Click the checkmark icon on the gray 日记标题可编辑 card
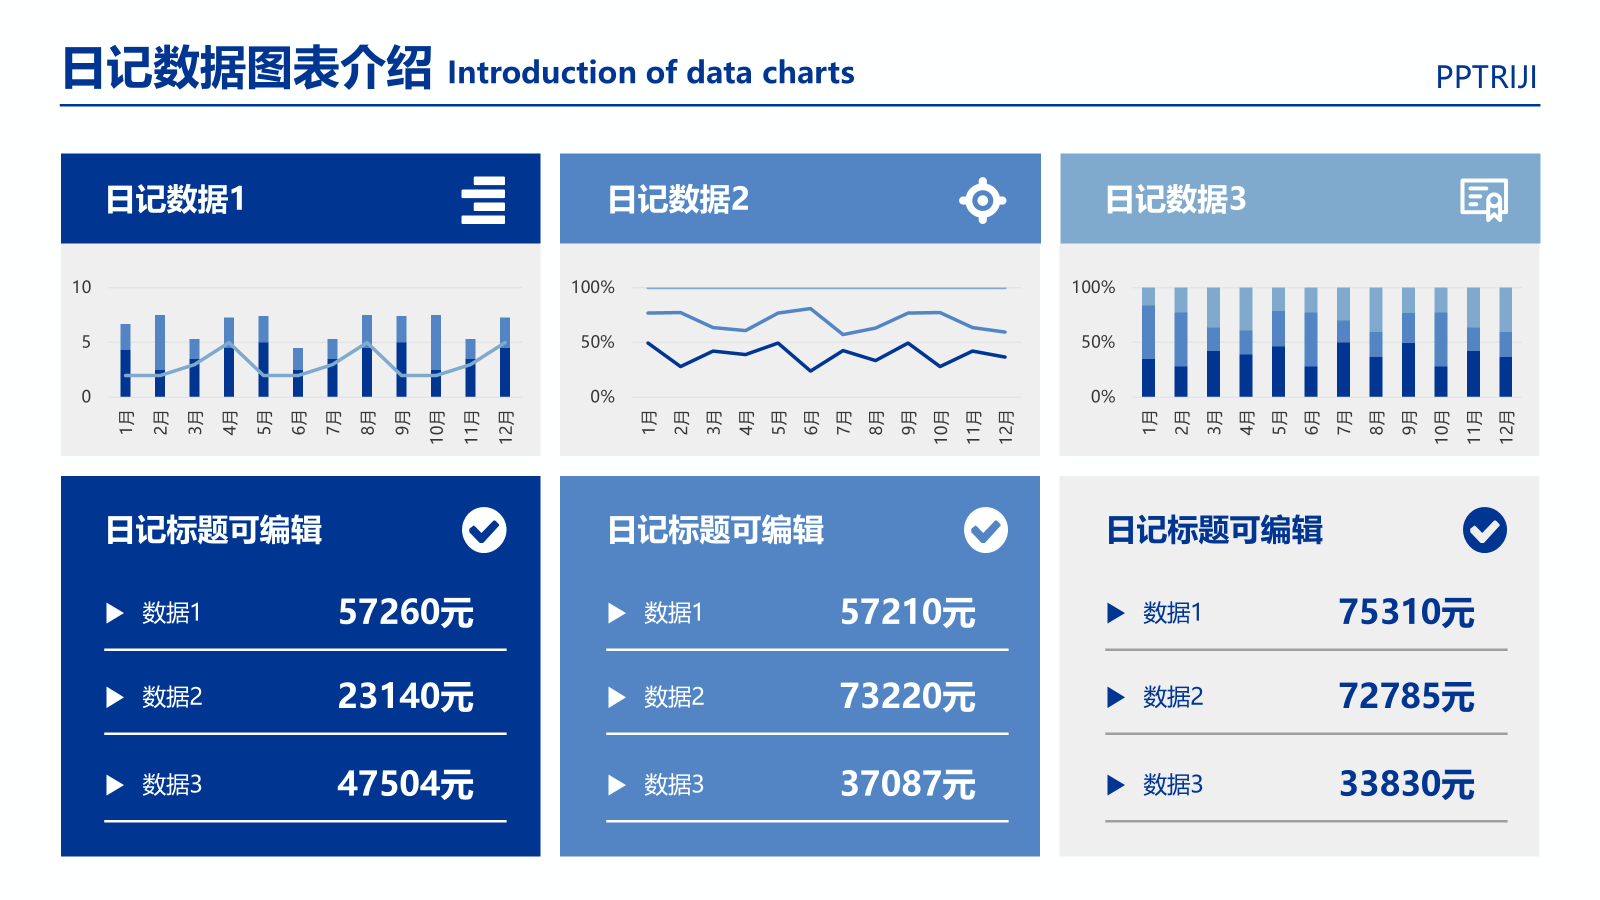Image resolution: width=1600 pixels, height=900 pixels. pyautogui.click(x=1485, y=530)
